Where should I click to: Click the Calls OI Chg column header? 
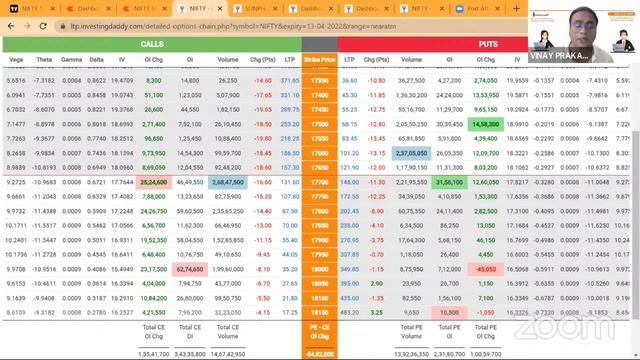[153, 60]
